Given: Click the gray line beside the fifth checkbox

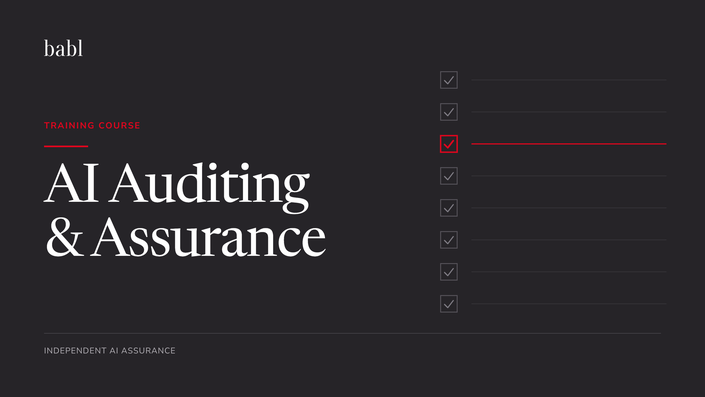Looking at the screenshot, I should pyautogui.click(x=569, y=208).
